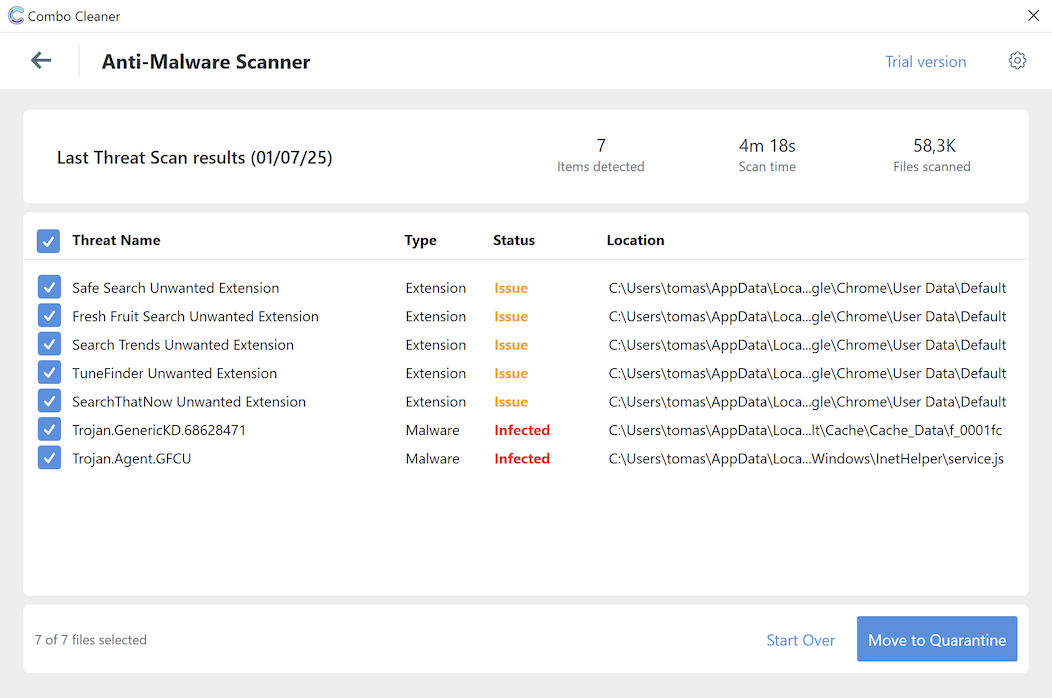Click the Type column header
Viewport: 1052px width, 698px height.
pos(420,240)
